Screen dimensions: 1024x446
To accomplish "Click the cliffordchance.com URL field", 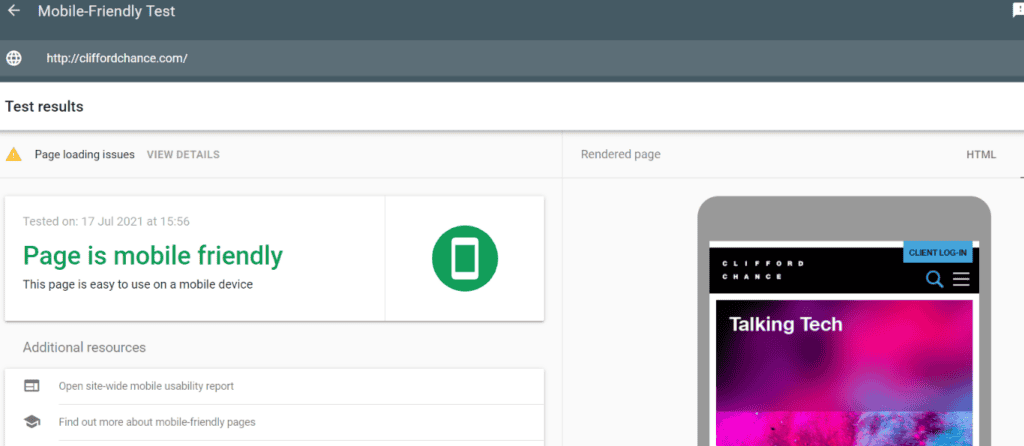I will point(117,58).
